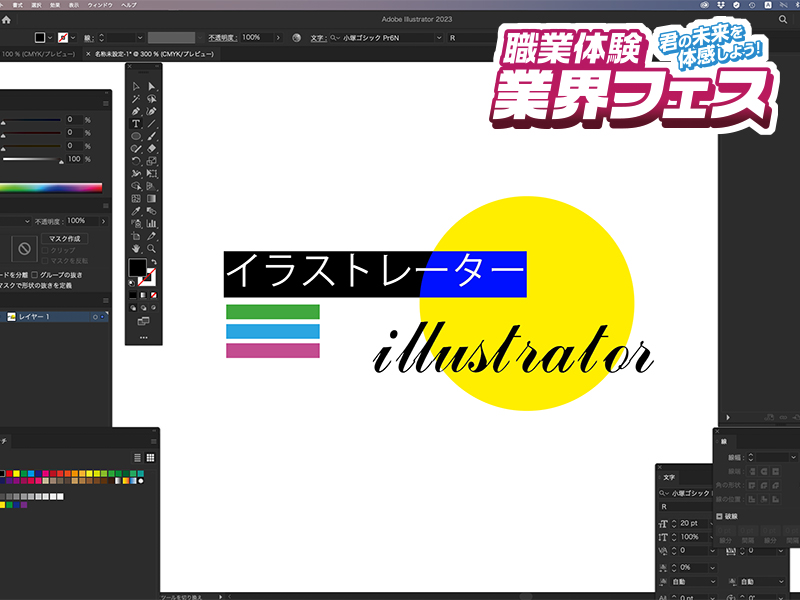Select the Eyedropper tool
Image resolution: width=800 pixels, height=600 pixels.
(136, 211)
